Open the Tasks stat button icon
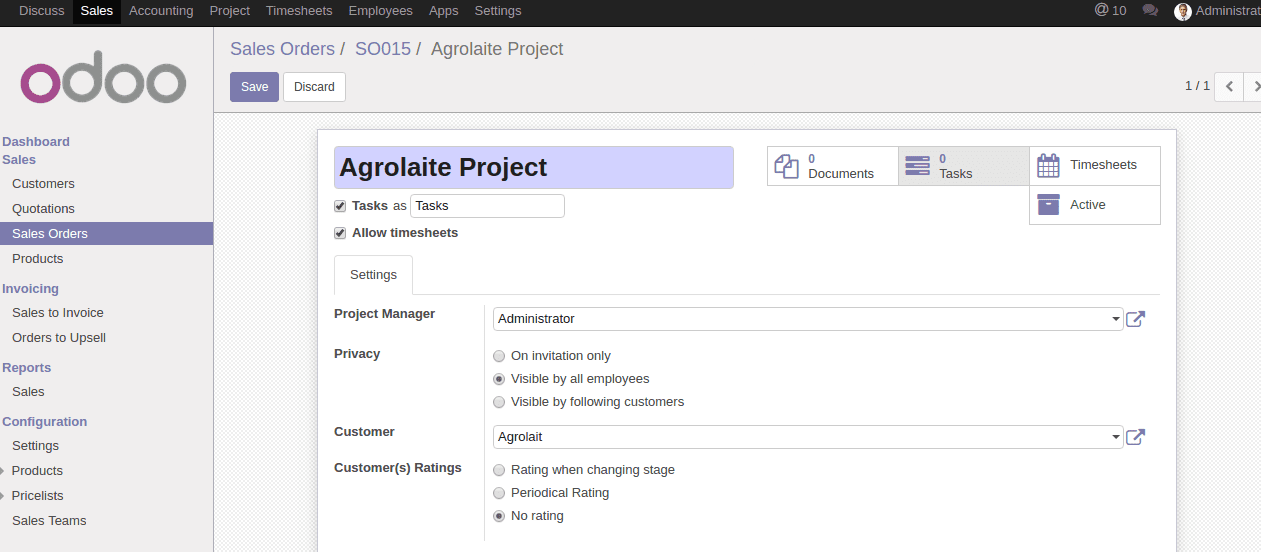Image resolution: width=1261 pixels, height=552 pixels. coord(917,166)
